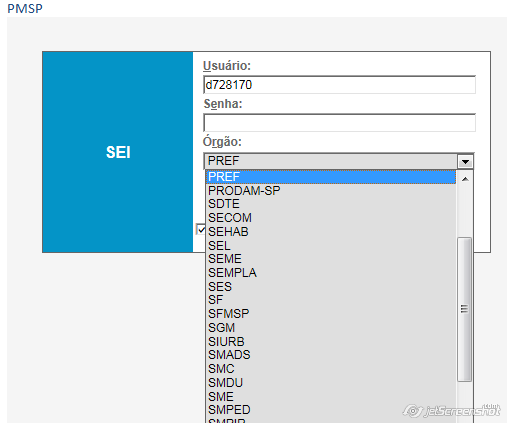Select PREF highlighted option

(x=331, y=177)
